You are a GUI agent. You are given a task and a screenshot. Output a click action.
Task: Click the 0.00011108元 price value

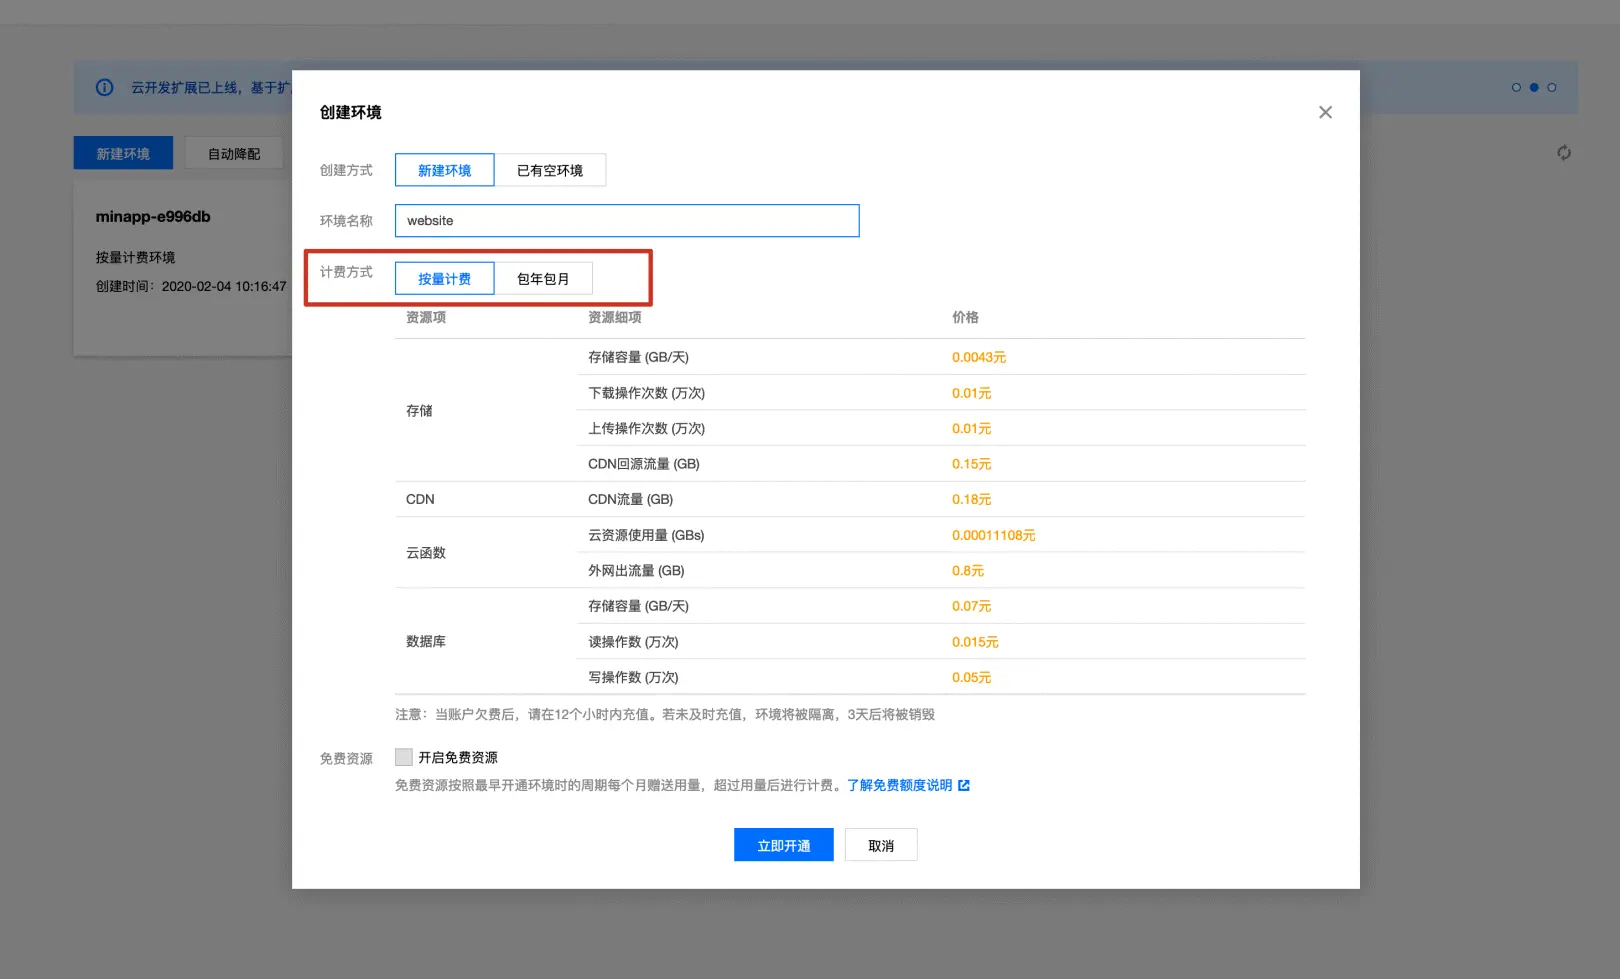point(994,535)
